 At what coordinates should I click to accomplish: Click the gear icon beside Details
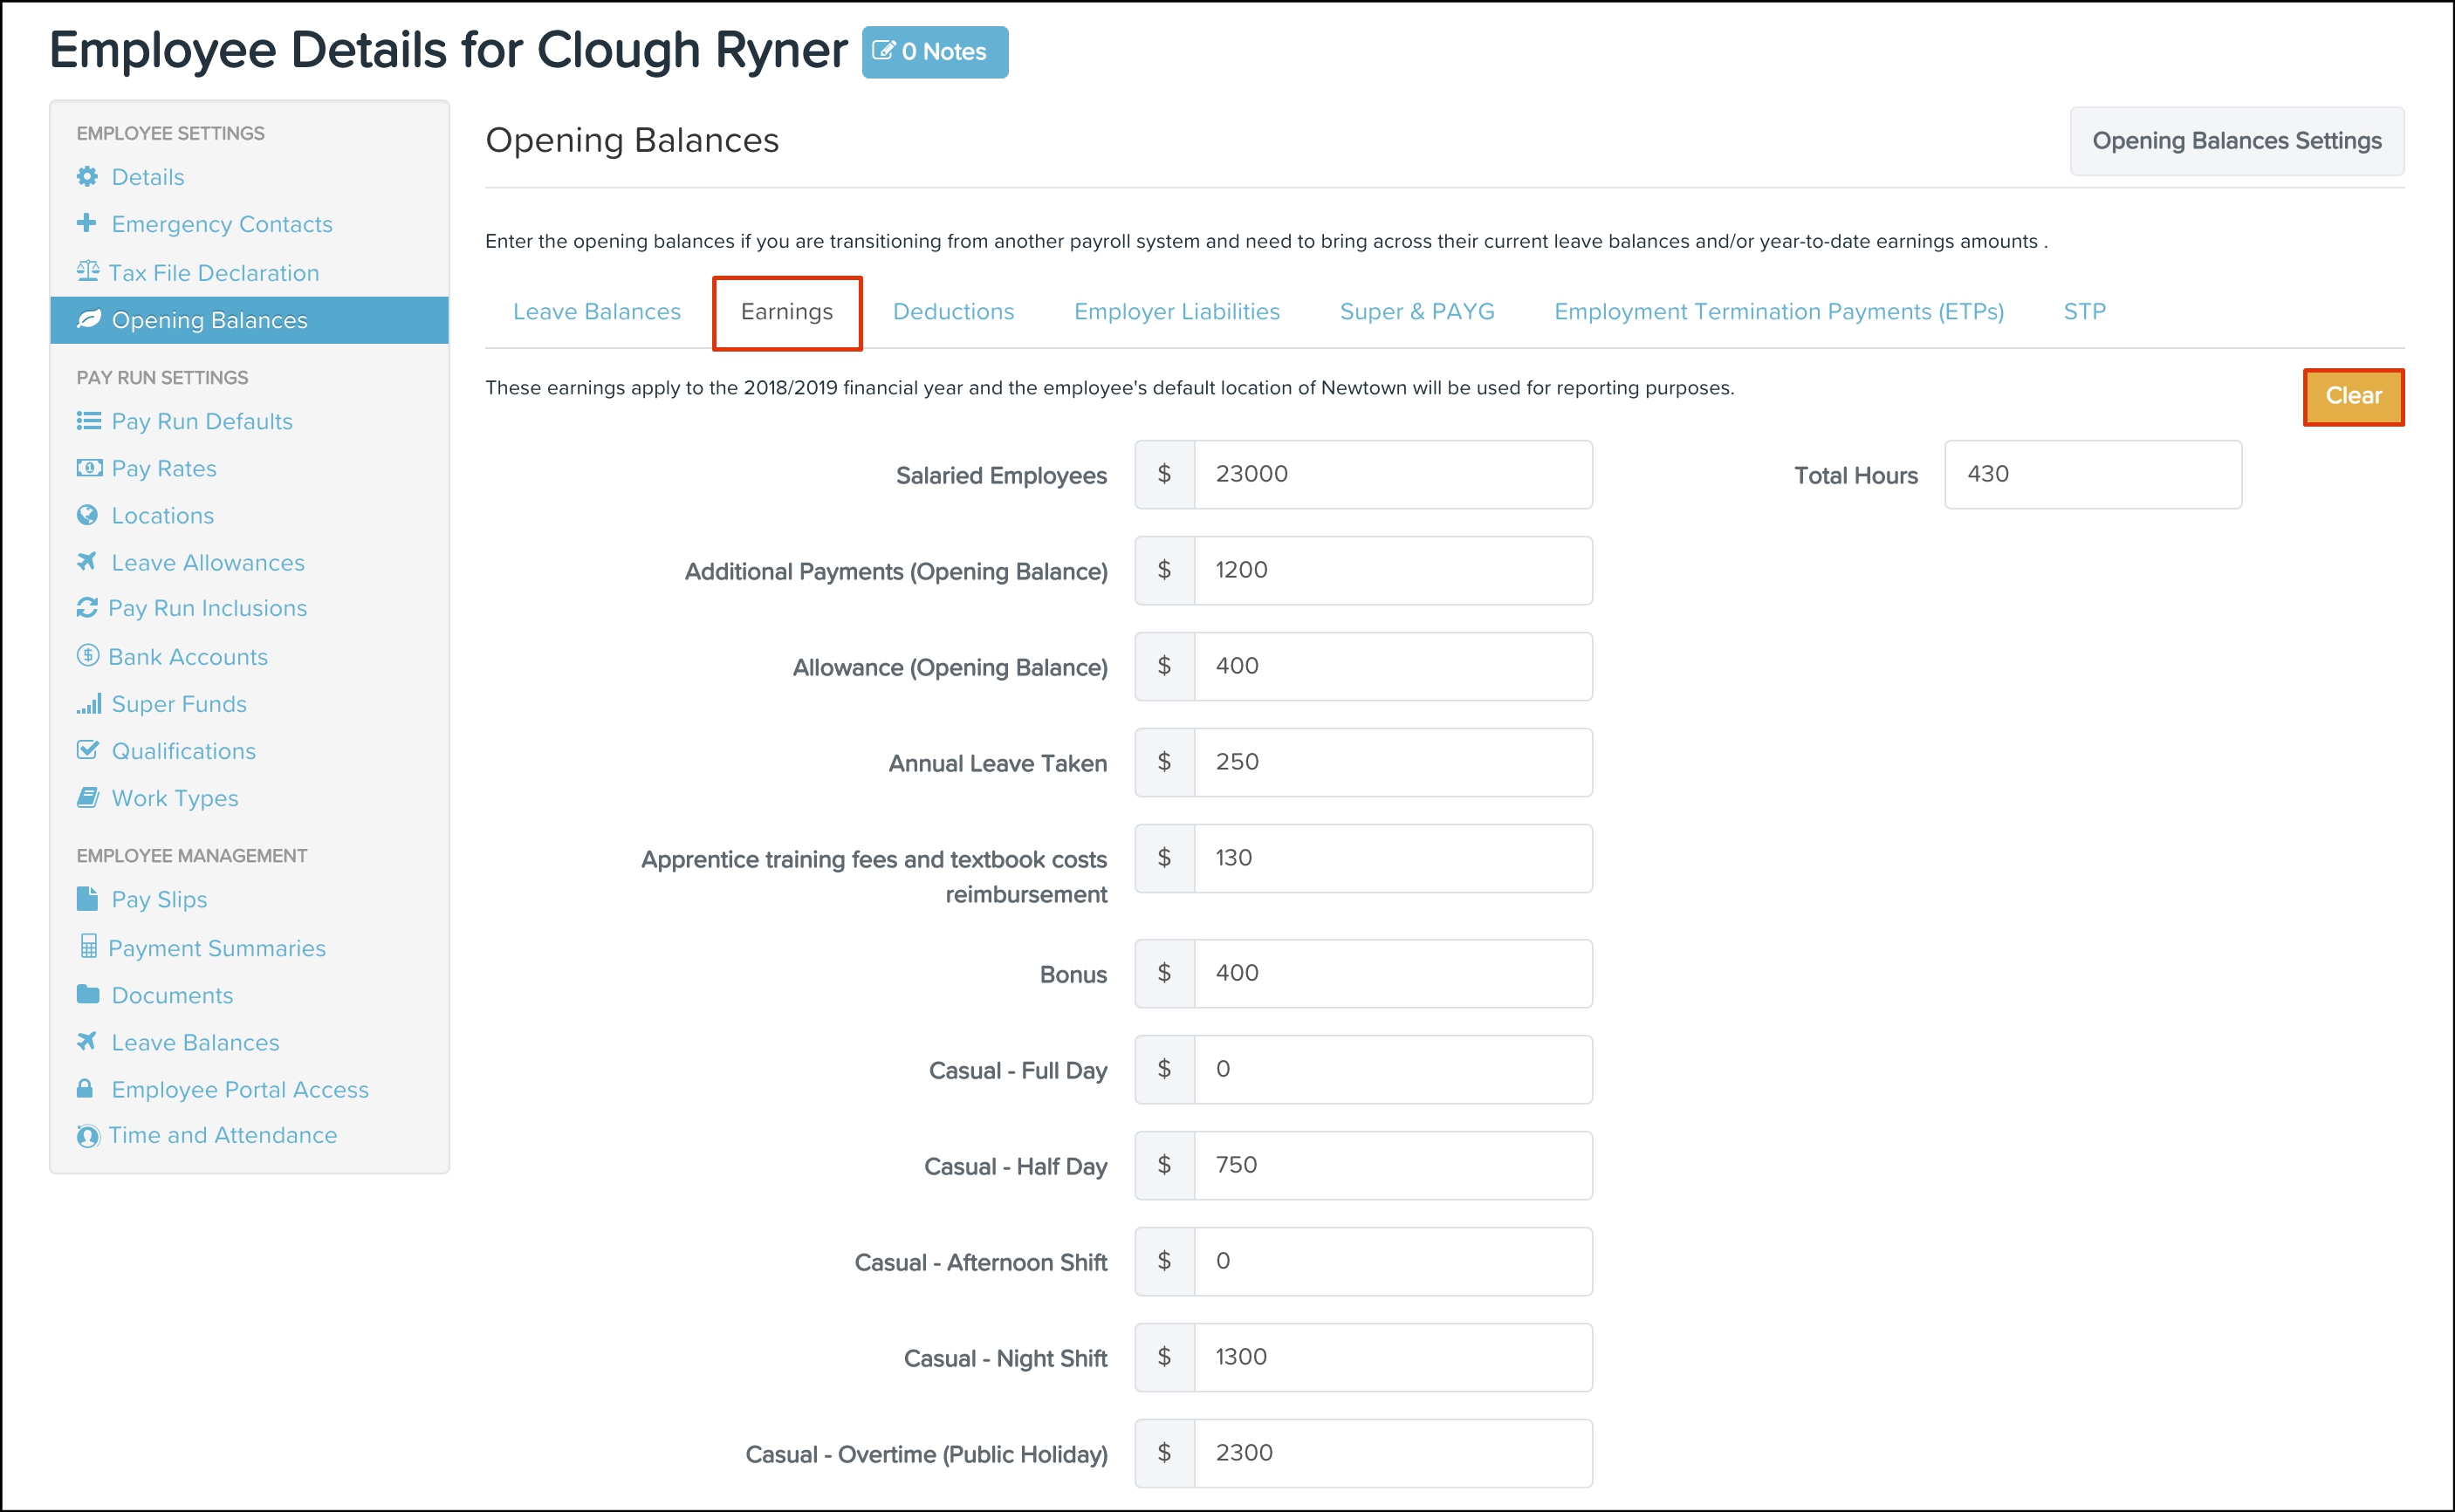tap(88, 177)
